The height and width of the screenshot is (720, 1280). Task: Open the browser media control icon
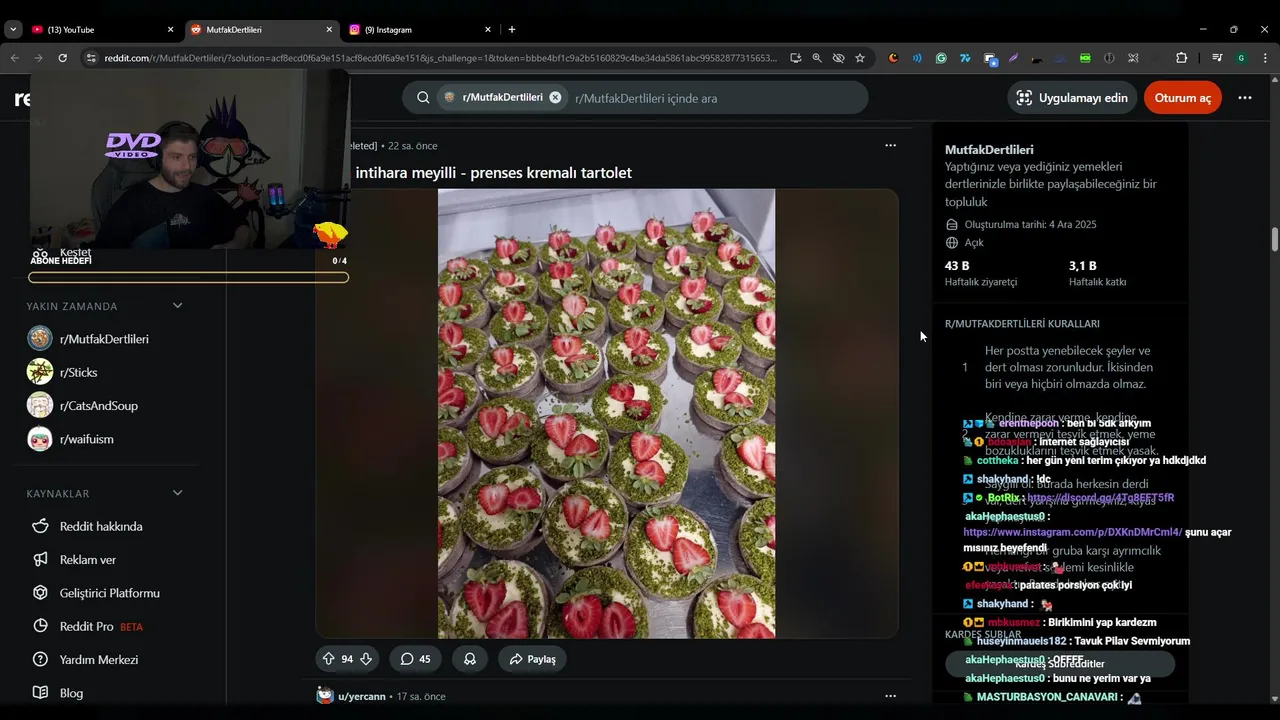tap(1217, 58)
